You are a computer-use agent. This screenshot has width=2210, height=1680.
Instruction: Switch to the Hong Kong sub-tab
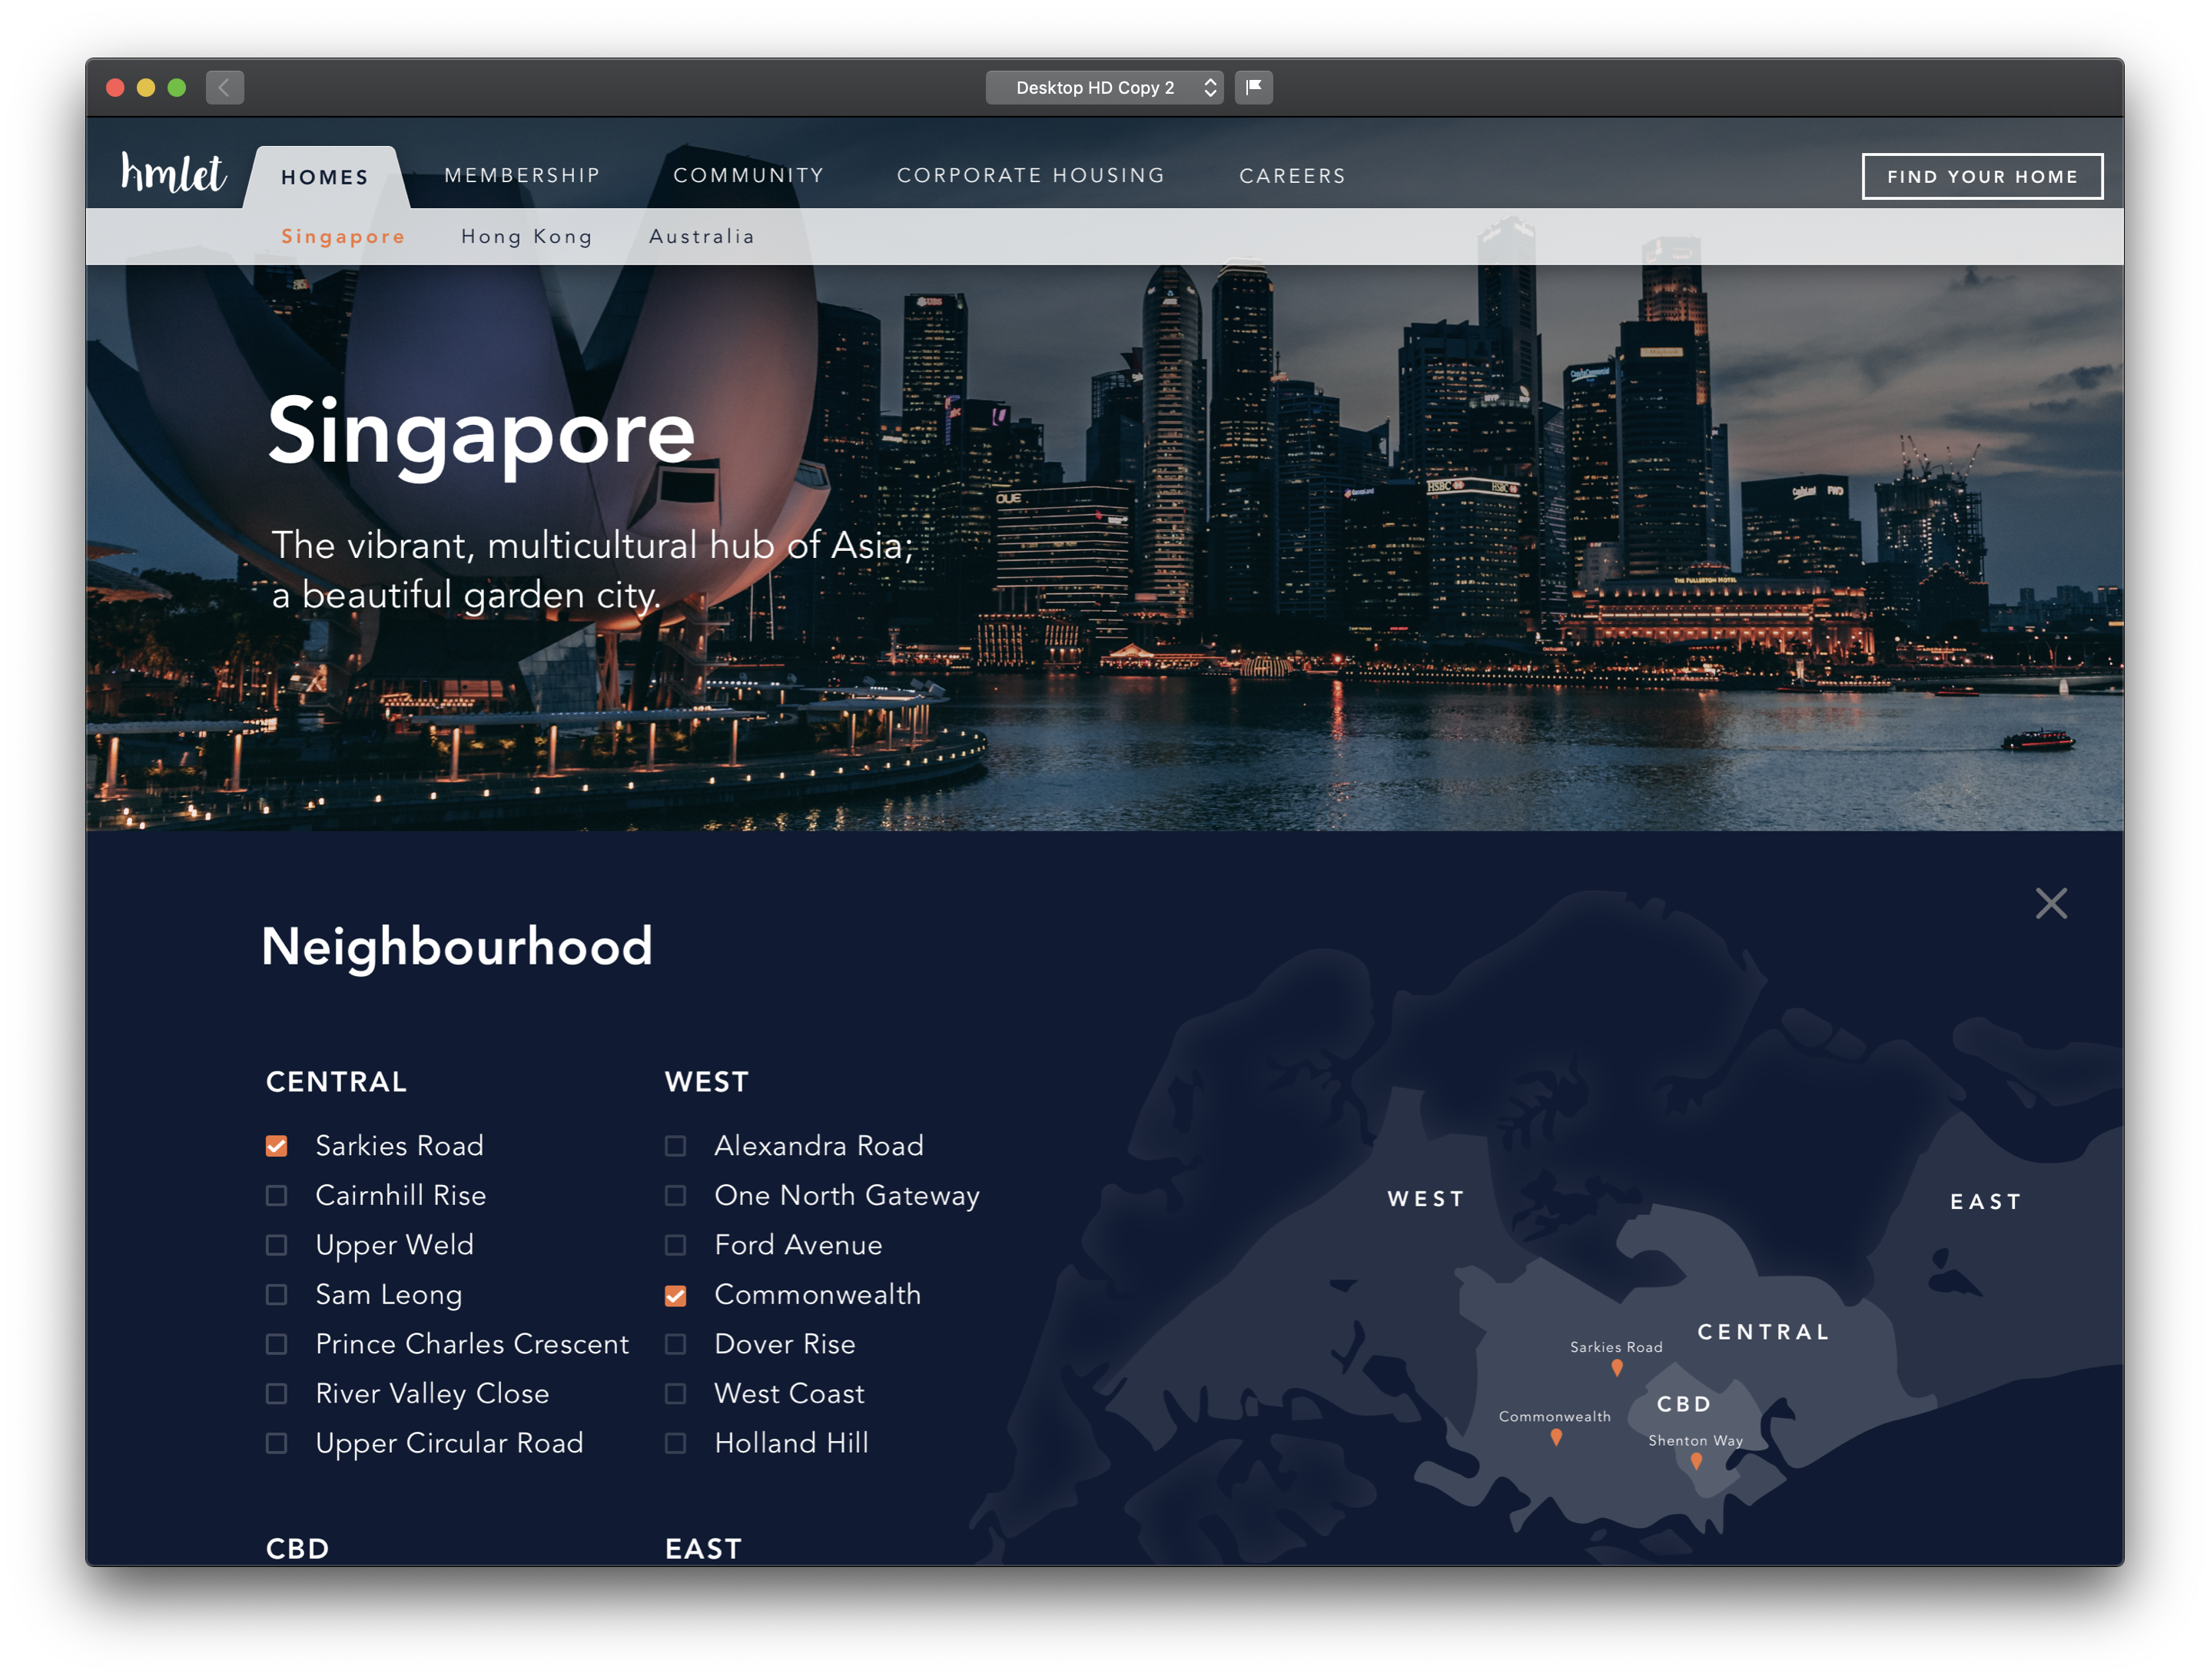pyautogui.click(x=526, y=236)
